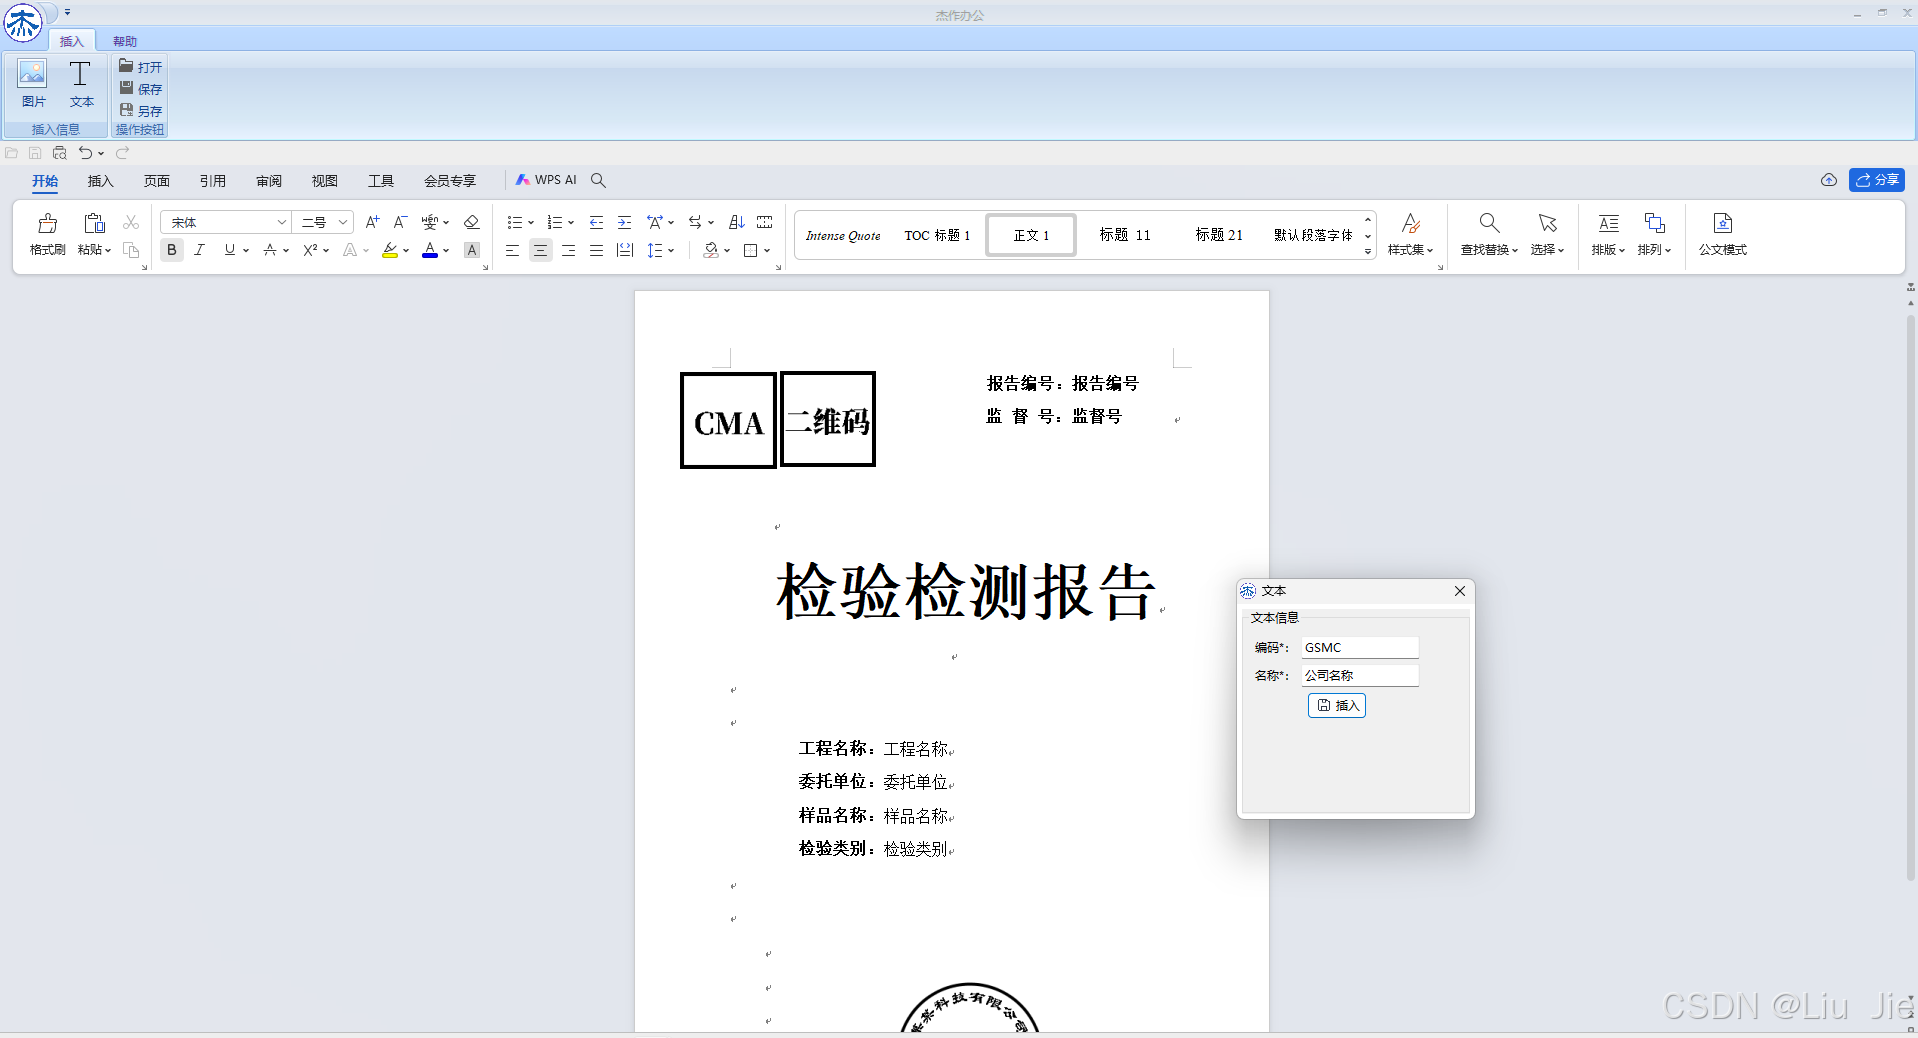Click the WPS AI button

[x=546, y=180]
